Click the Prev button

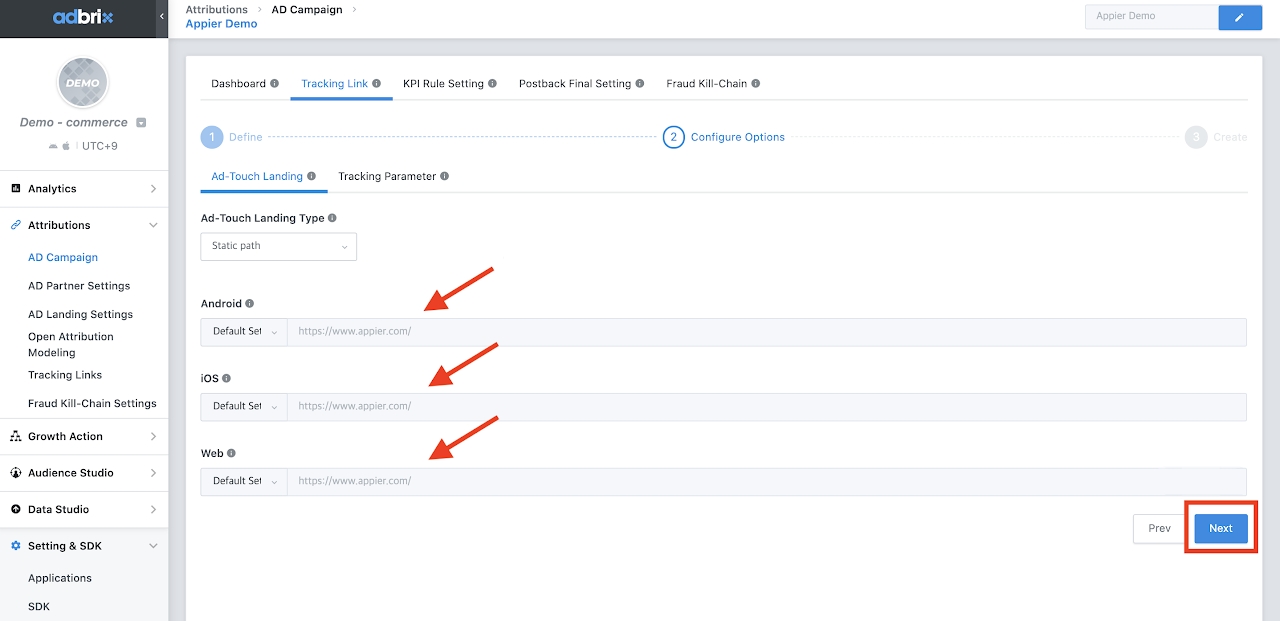(x=1159, y=529)
